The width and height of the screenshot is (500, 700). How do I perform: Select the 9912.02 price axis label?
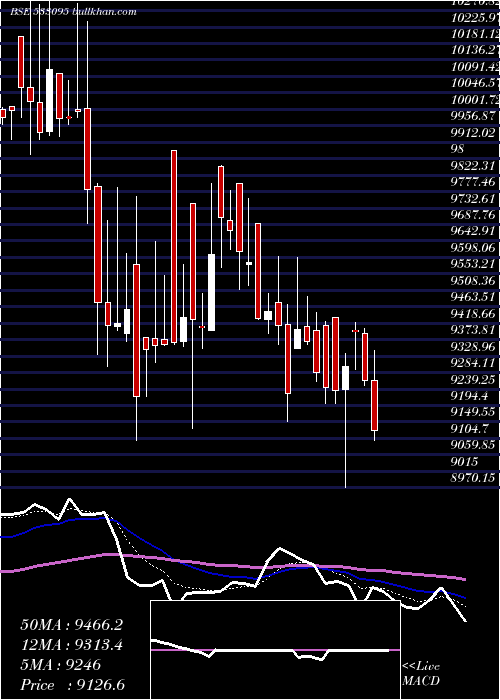[x=474, y=133]
